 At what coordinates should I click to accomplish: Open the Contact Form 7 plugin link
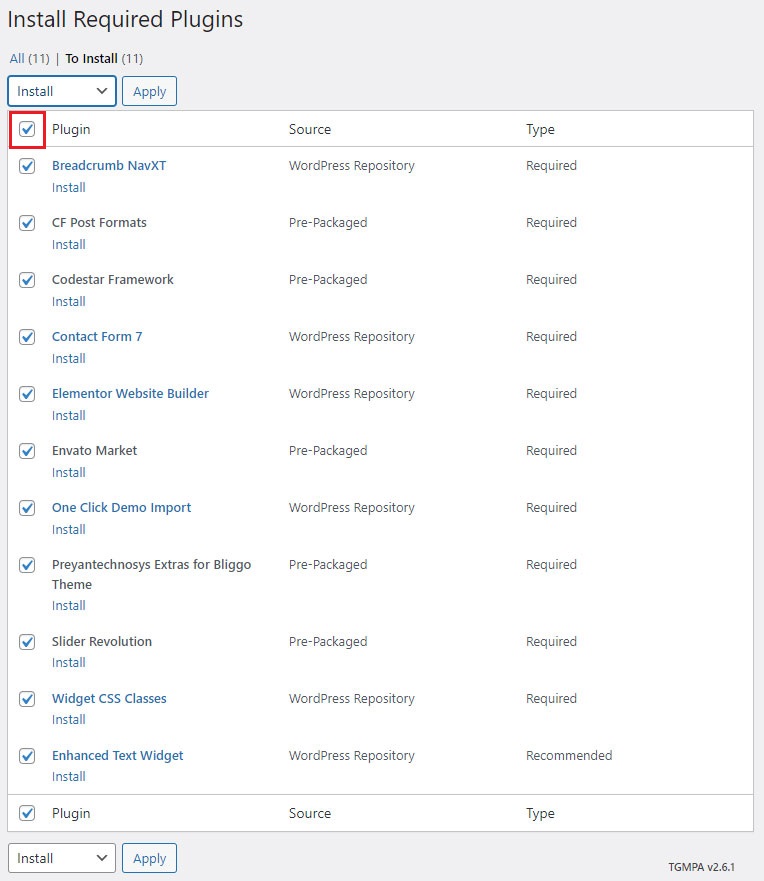97,336
